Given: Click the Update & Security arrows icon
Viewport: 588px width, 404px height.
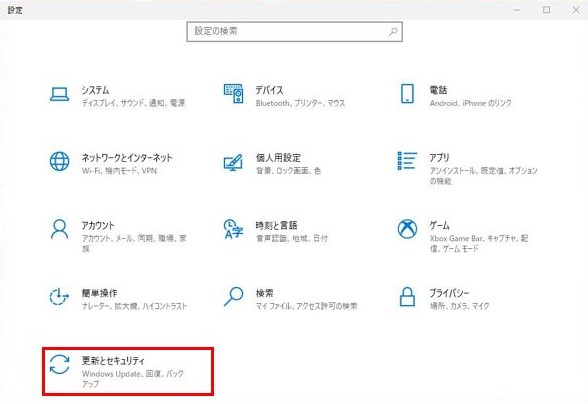Looking at the screenshot, I should [59, 365].
